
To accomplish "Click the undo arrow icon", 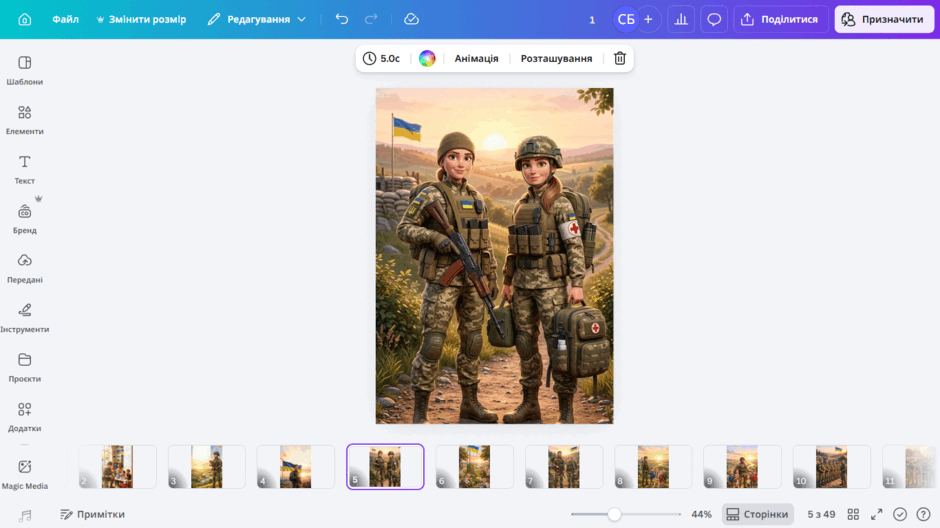I will coord(342,19).
